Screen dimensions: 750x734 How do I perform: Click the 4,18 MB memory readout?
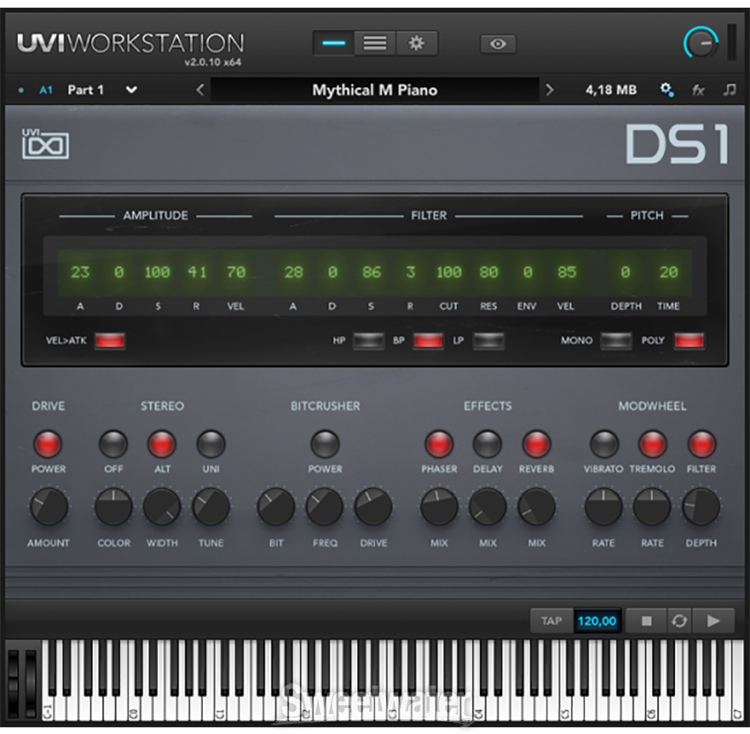[x=611, y=90]
